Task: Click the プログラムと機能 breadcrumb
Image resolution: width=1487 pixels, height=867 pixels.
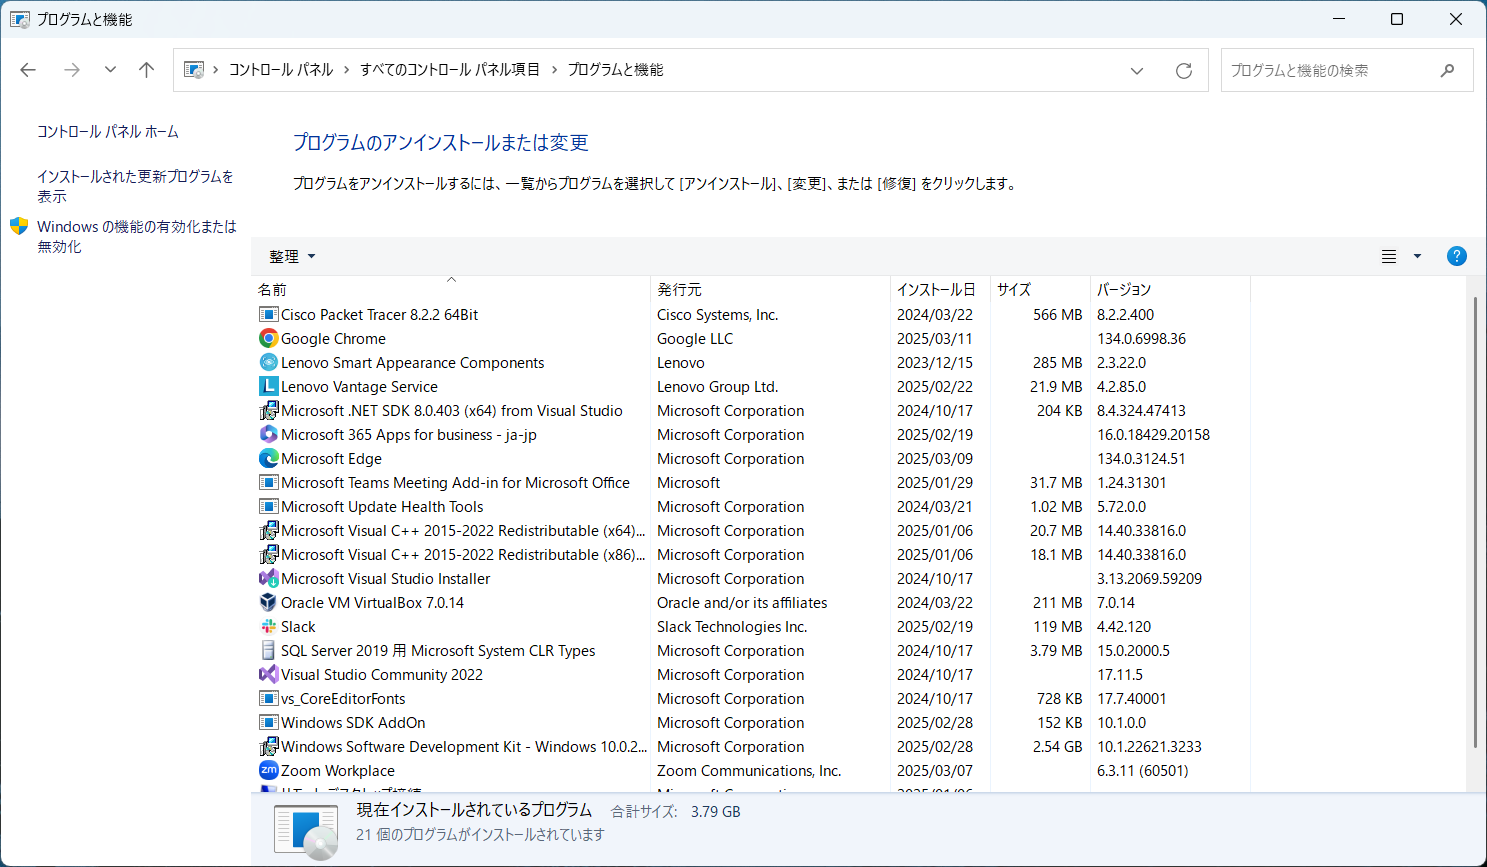Action: click(616, 70)
